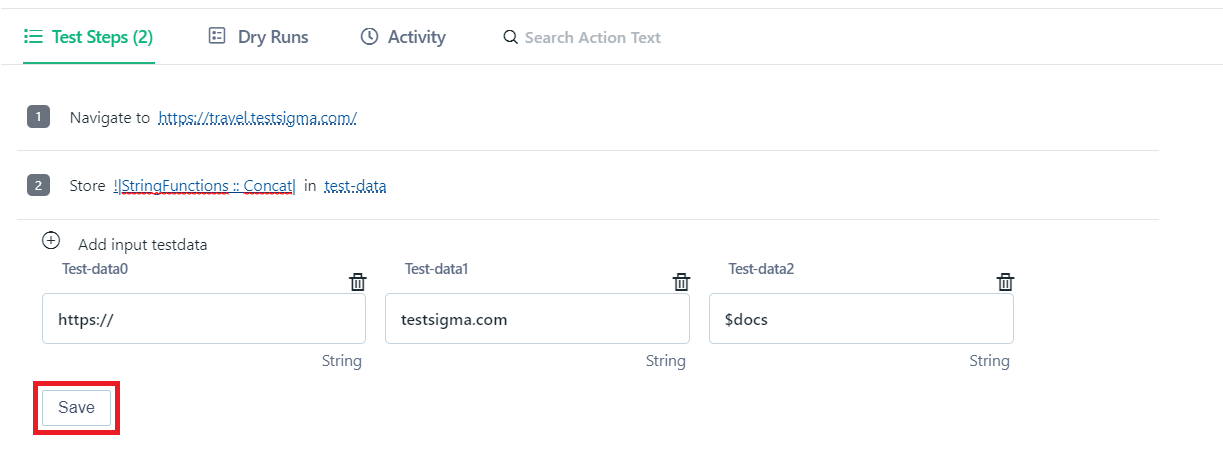Open the travel.testsigma.com URL link

pos(257,118)
